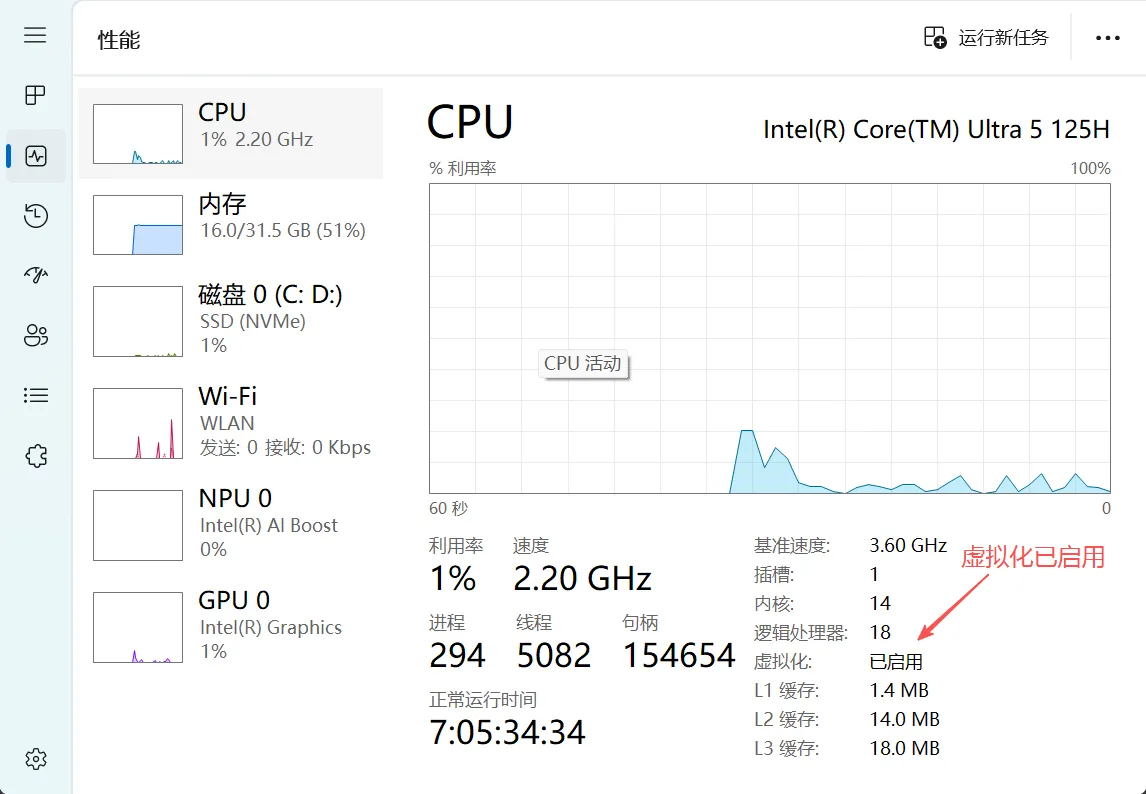This screenshot has height=794, width=1146.
Task: Open the more options (...) menu
Action: click(1107, 38)
